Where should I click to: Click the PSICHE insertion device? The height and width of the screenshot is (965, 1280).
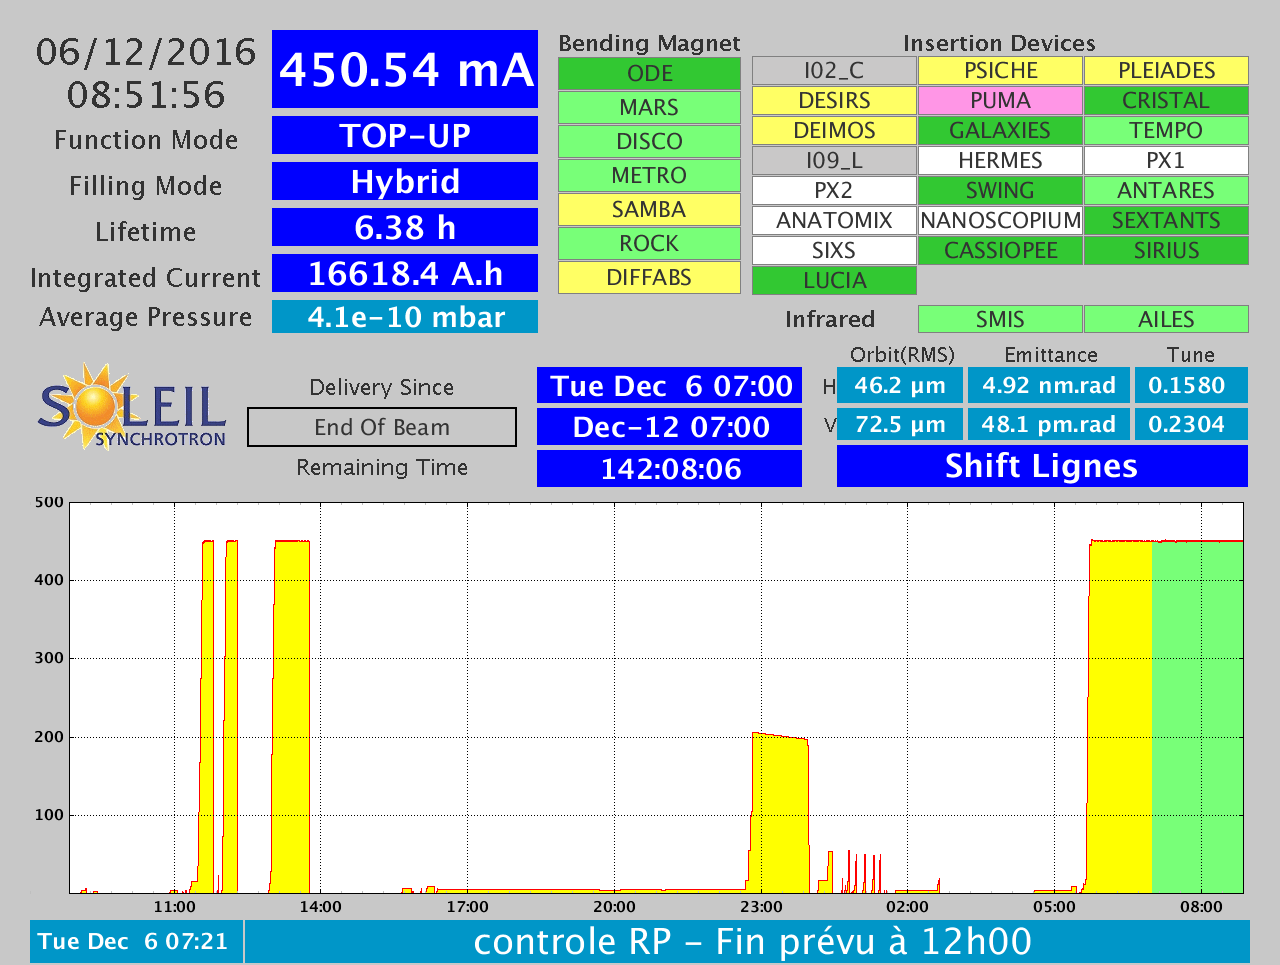[x=1000, y=71]
